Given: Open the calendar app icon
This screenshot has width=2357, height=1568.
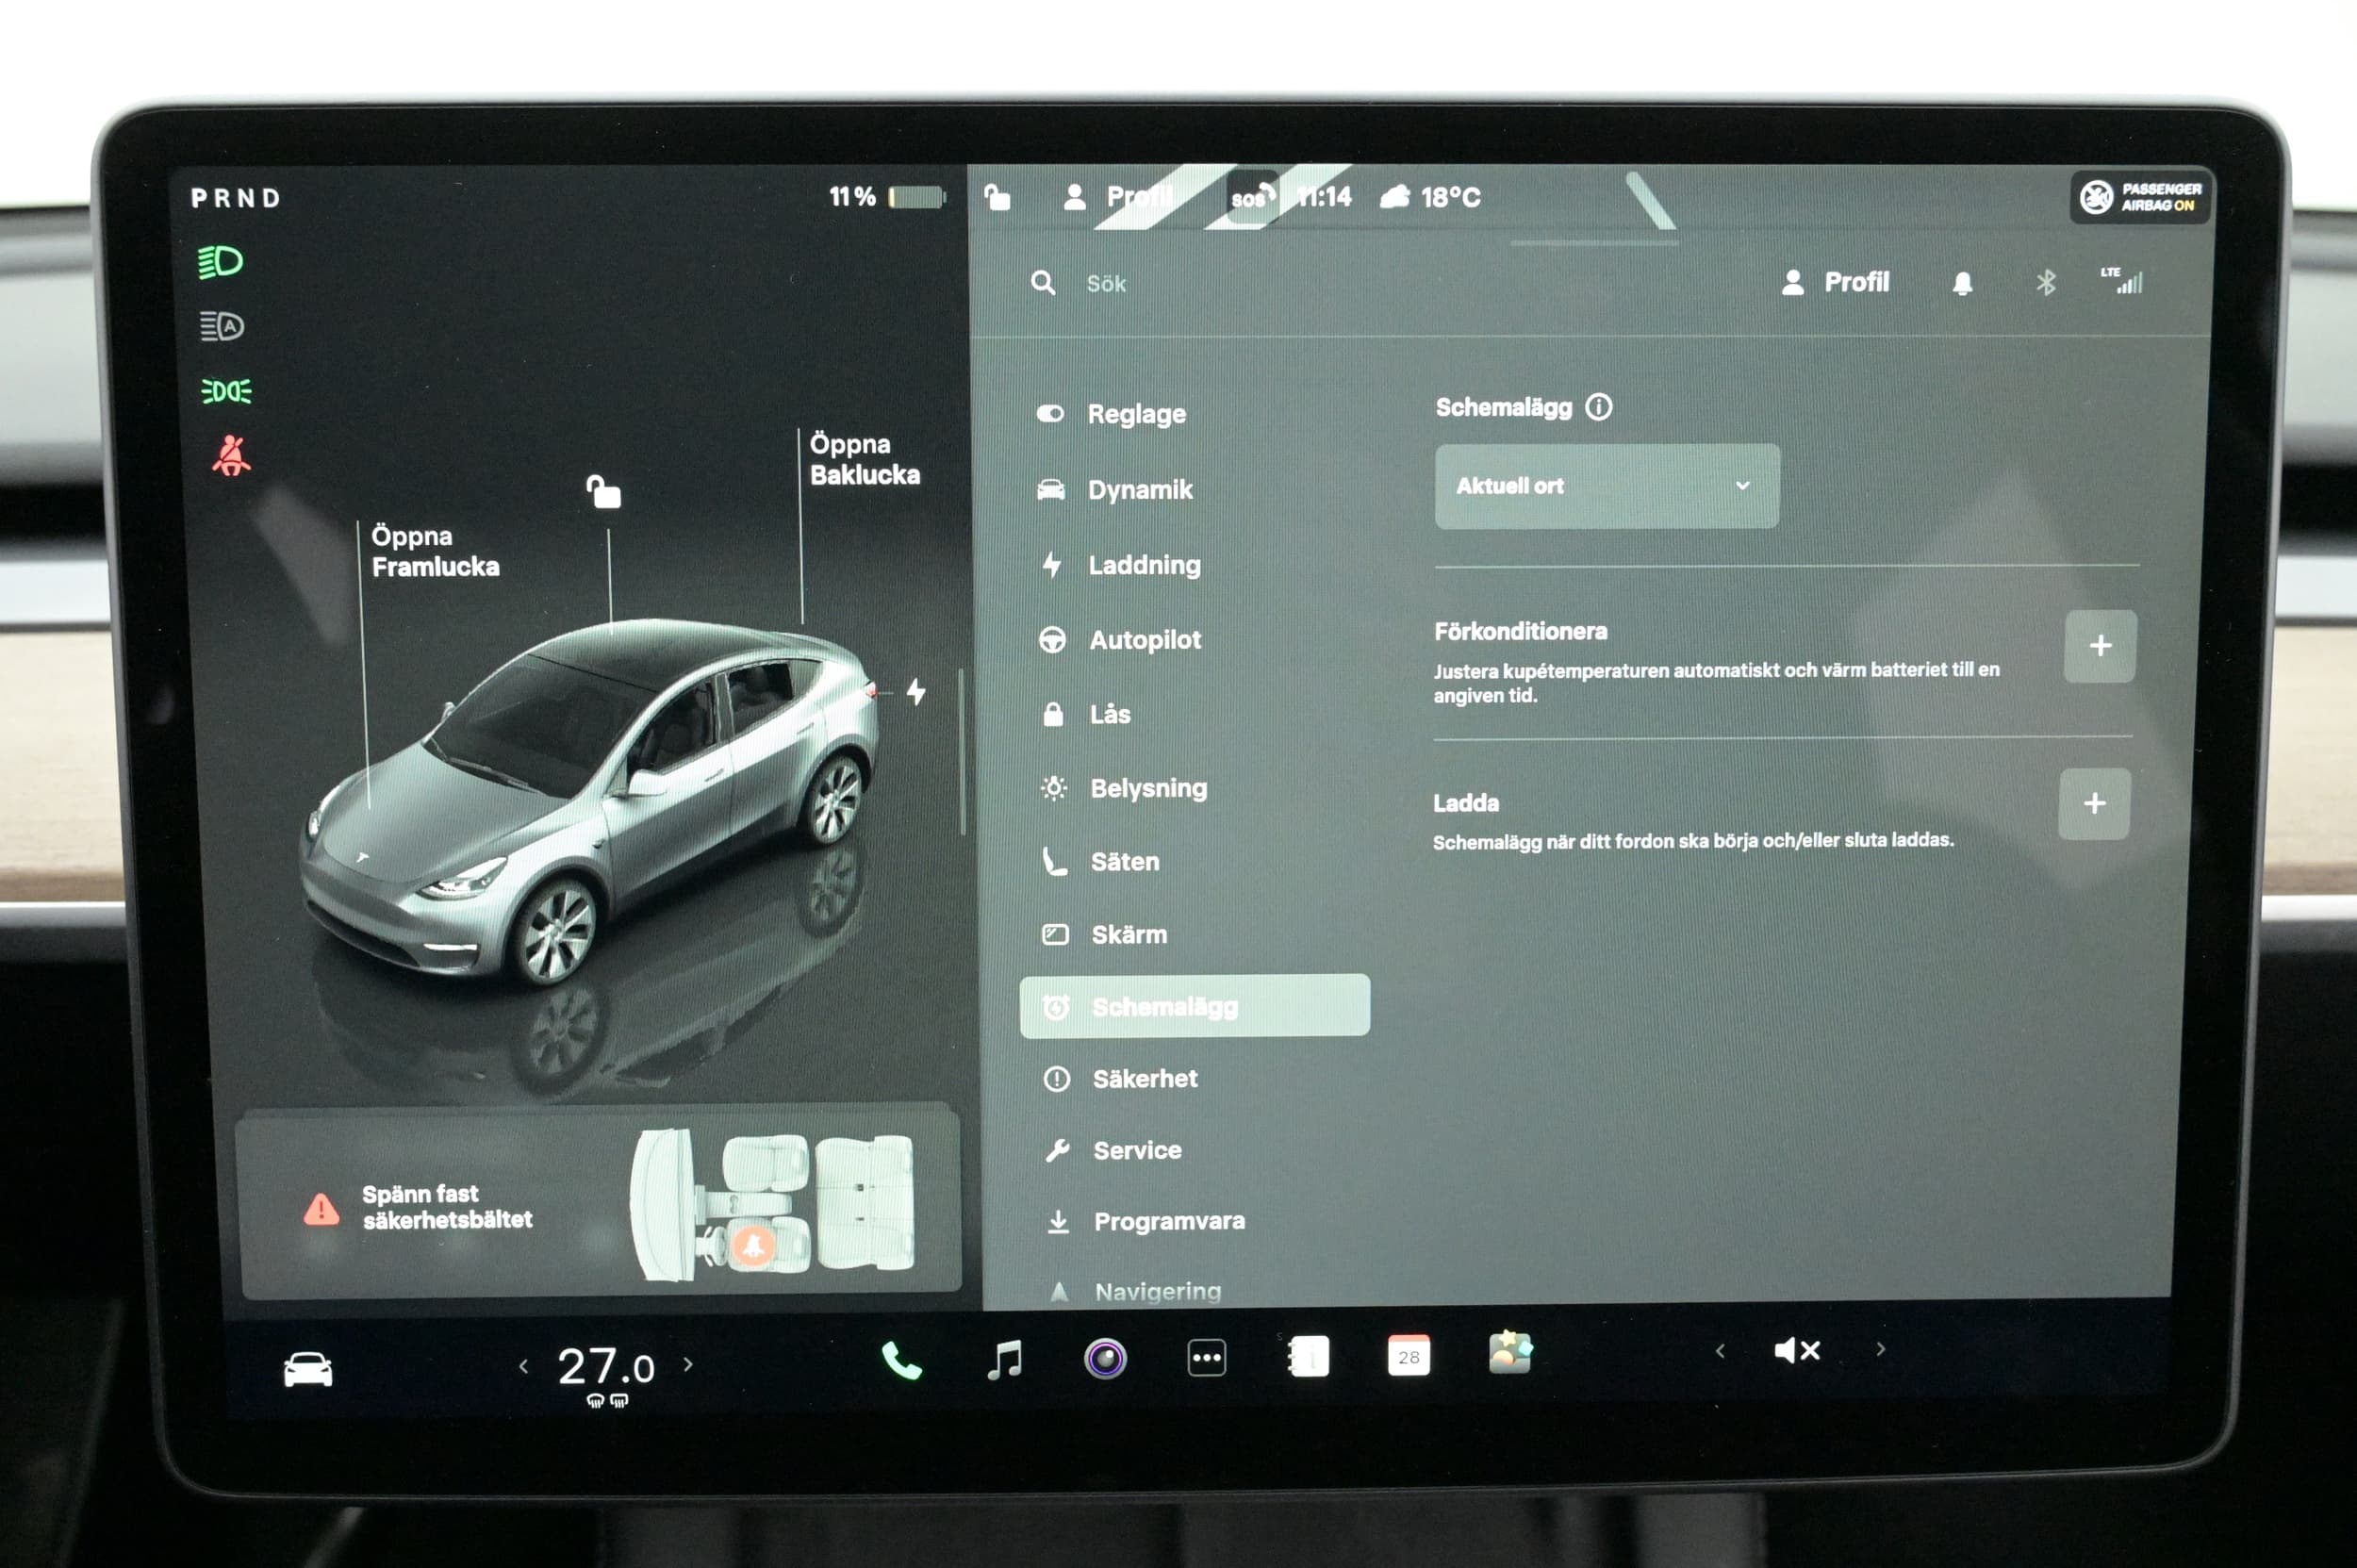Looking at the screenshot, I should click(x=1408, y=1357).
